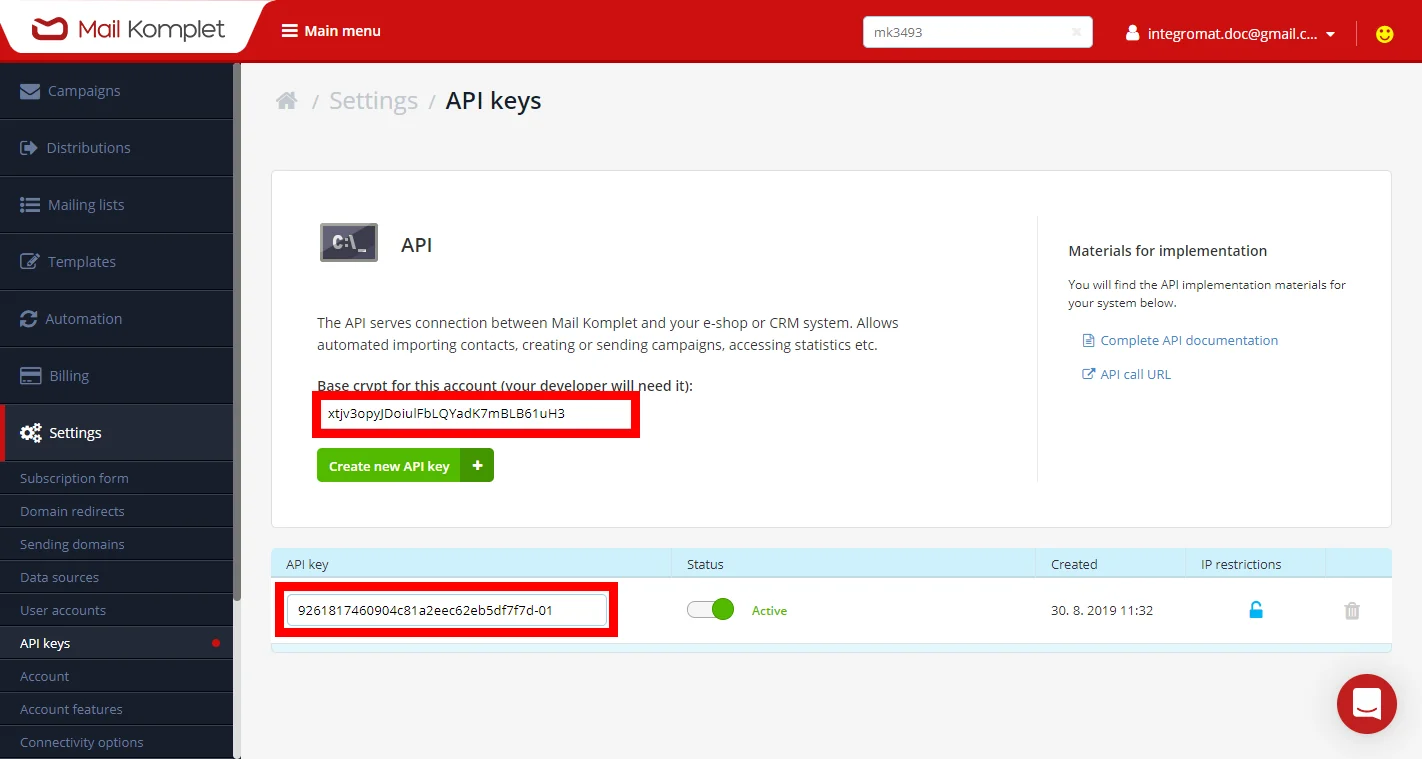The image size is (1422, 759).
Task: Click the user profile icon
Action: [x=1133, y=33]
